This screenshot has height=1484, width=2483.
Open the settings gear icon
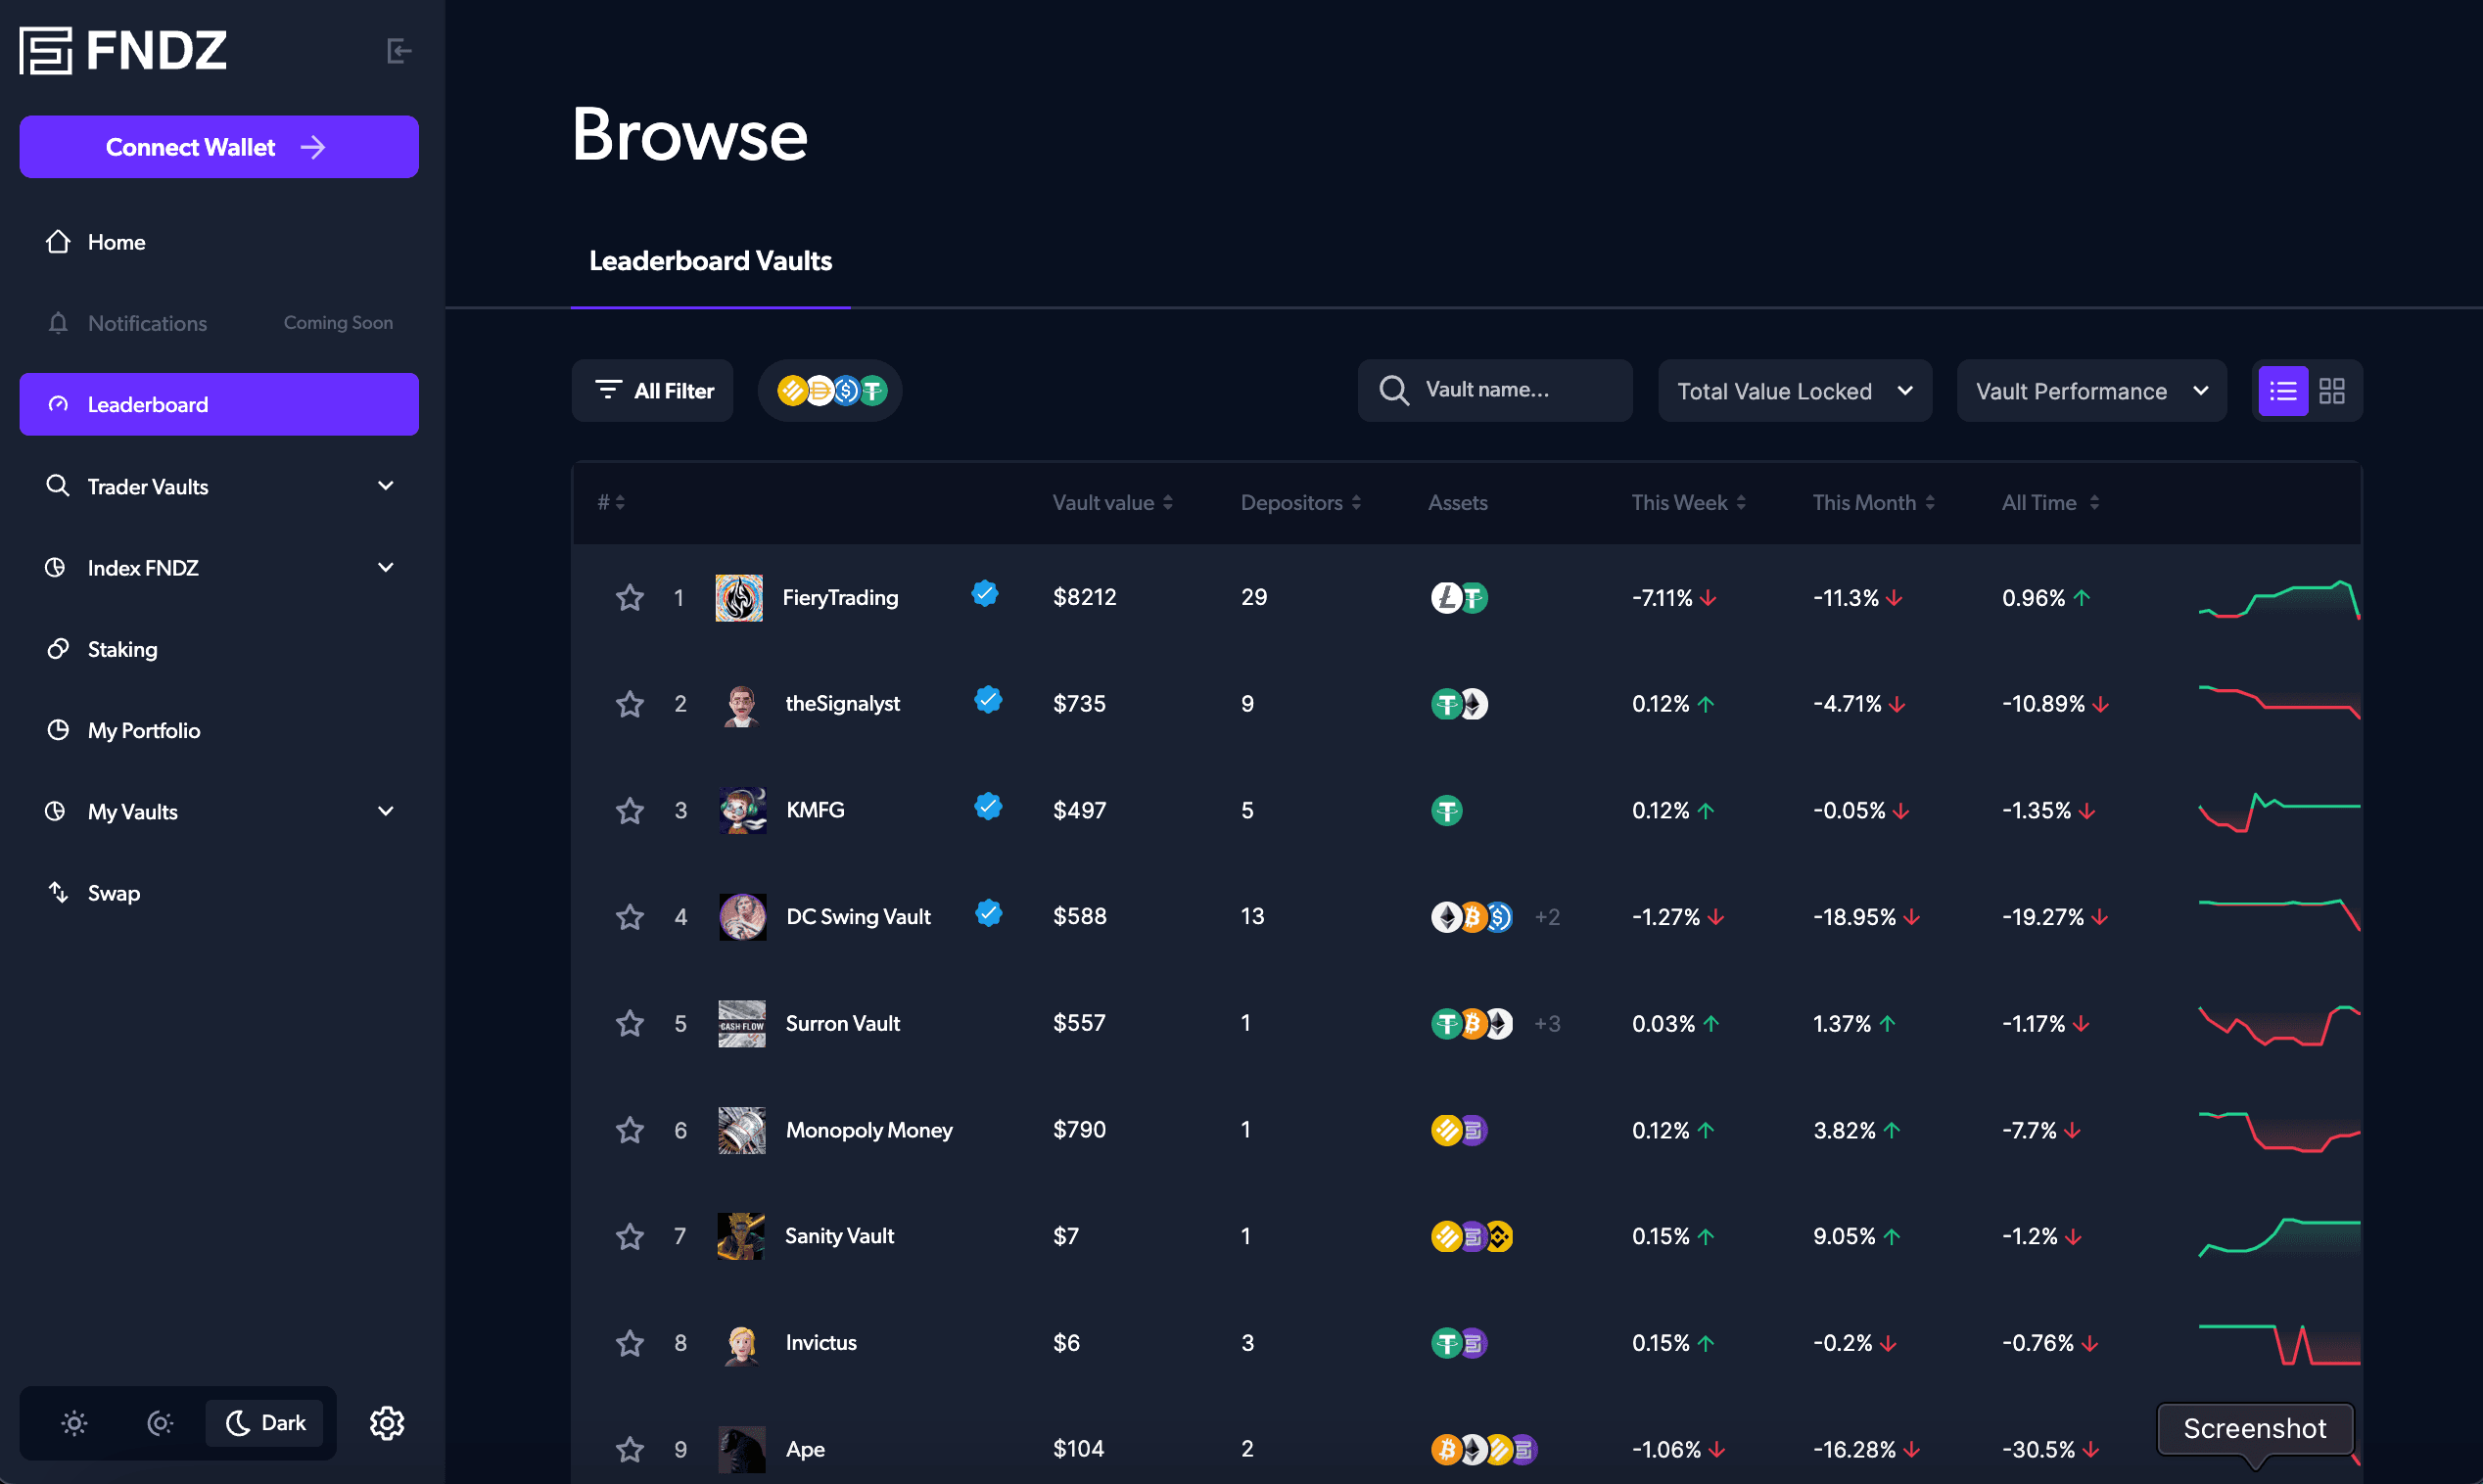point(387,1422)
